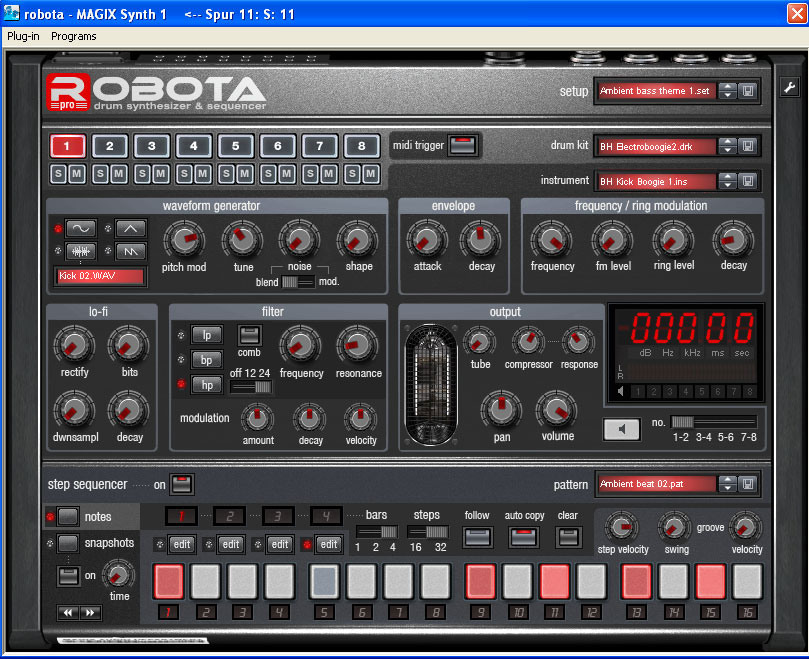
Task: Click the speaker preview icon
Action: click(621, 429)
